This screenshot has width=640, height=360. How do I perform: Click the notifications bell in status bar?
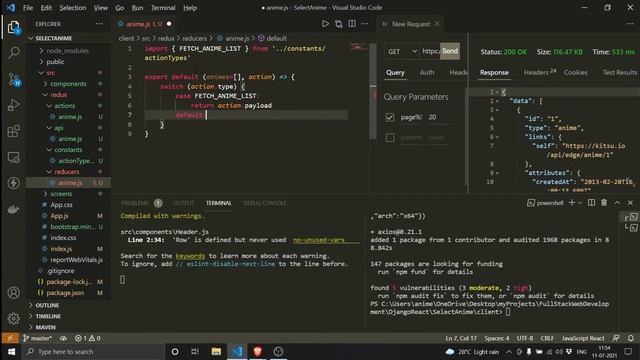coord(631,338)
